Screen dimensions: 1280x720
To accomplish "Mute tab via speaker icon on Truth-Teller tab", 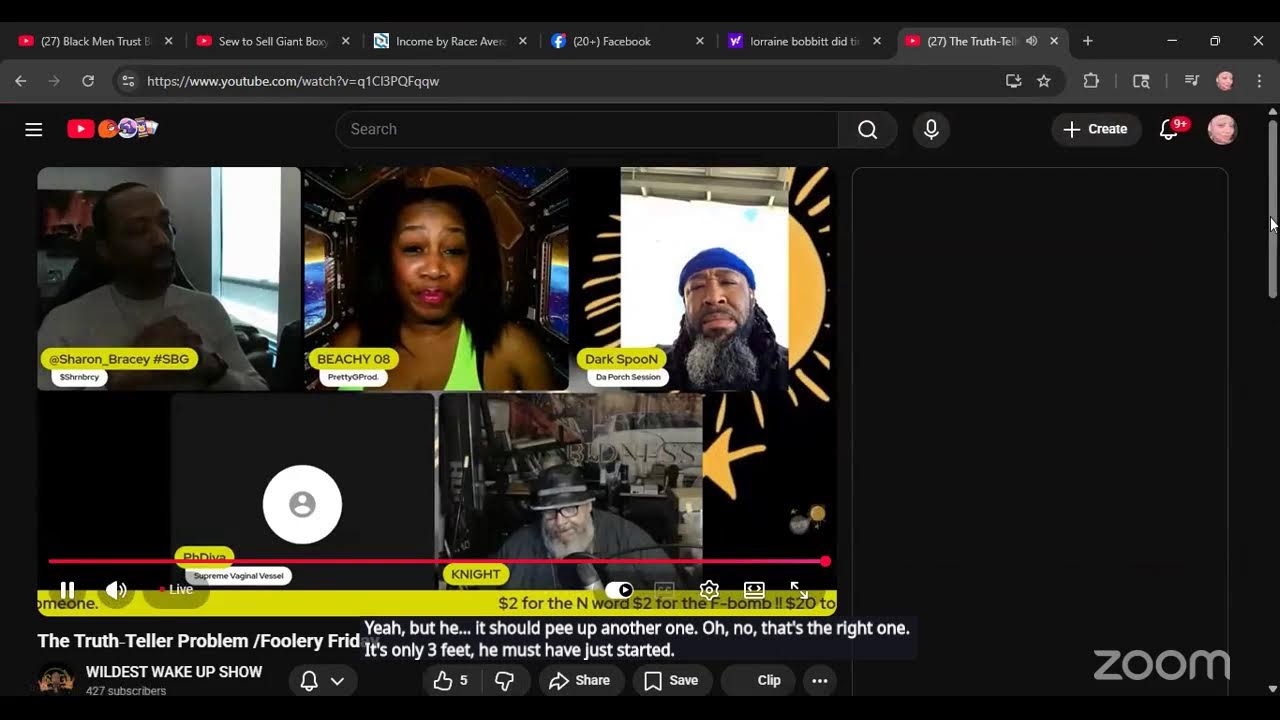I will click(1031, 41).
